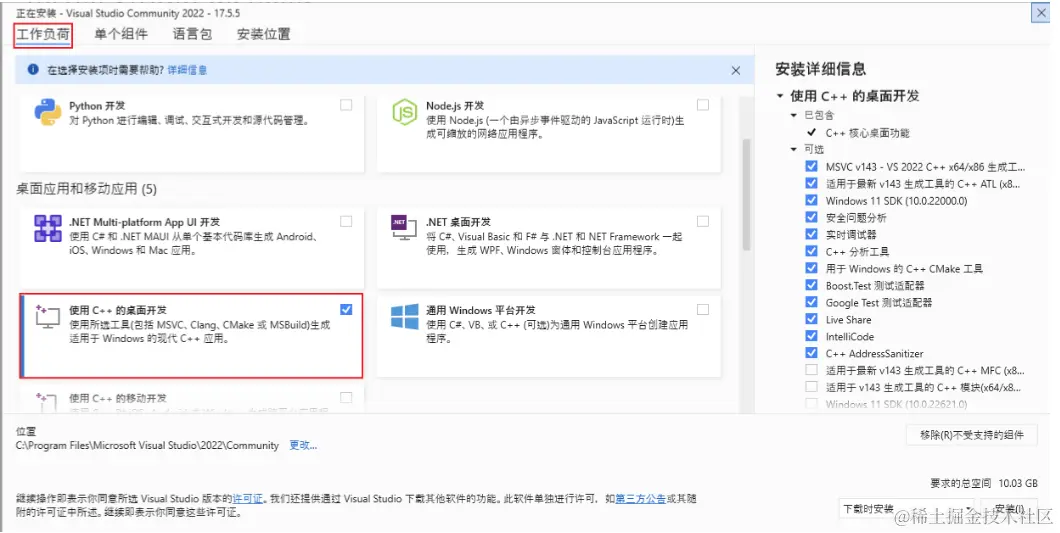Open the 详细信息 help link
Viewport: 1060px width, 533px height.
point(187,70)
